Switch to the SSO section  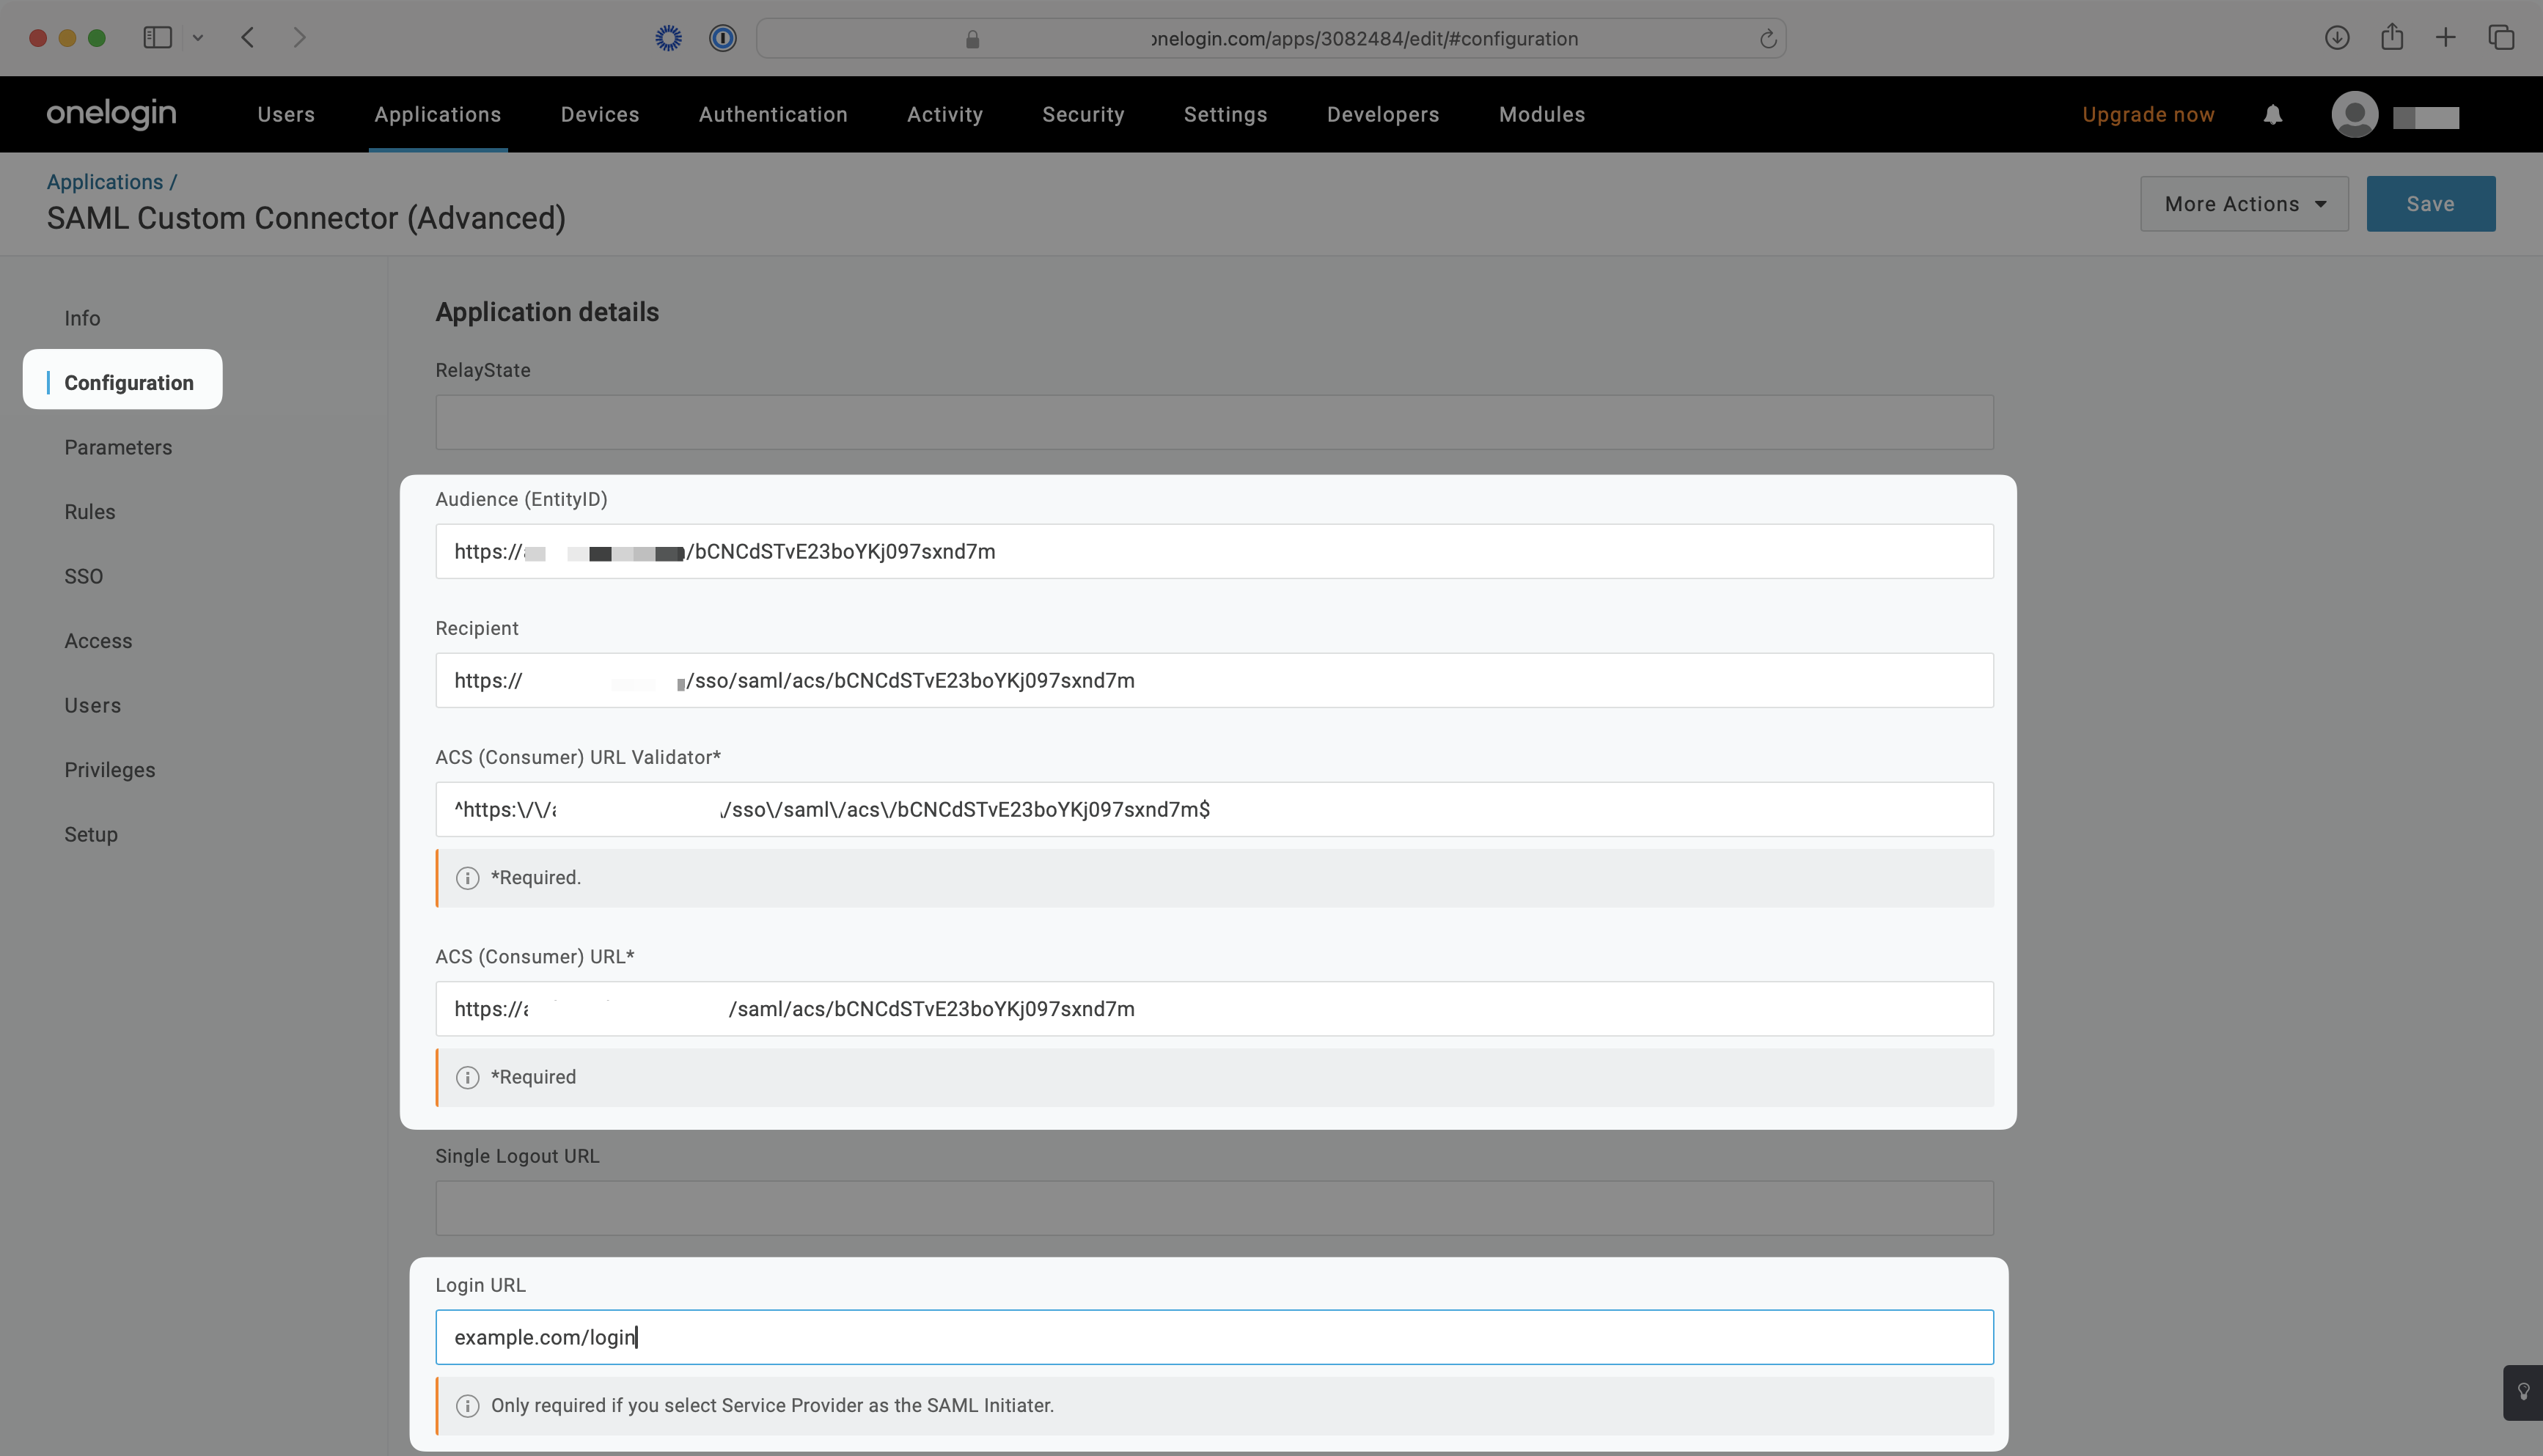coord(83,576)
